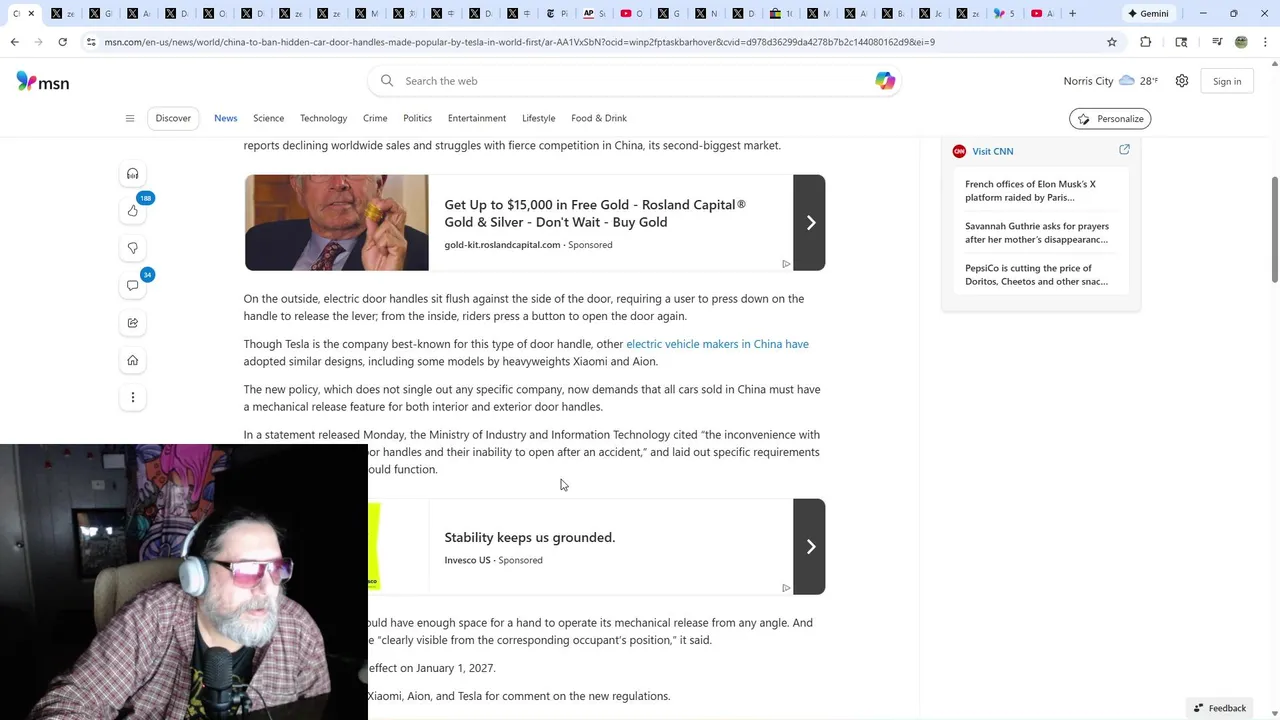The height and width of the screenshot is (720, 1280).
Task: Click the search magnifier icon
Action: 387,81
